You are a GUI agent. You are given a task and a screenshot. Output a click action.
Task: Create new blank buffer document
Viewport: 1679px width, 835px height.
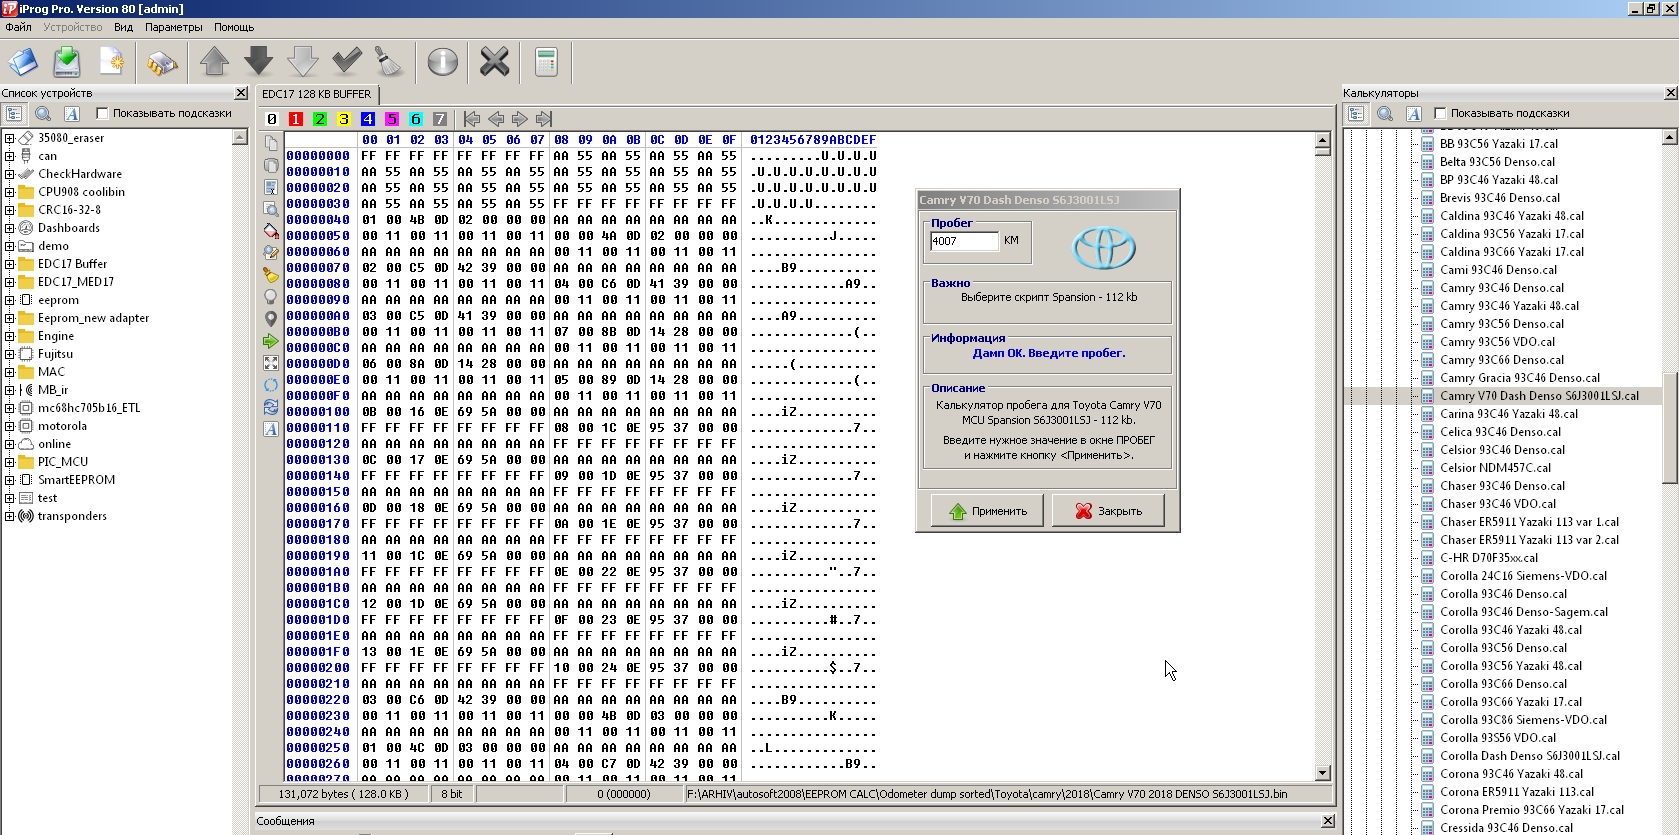point(111,63)
